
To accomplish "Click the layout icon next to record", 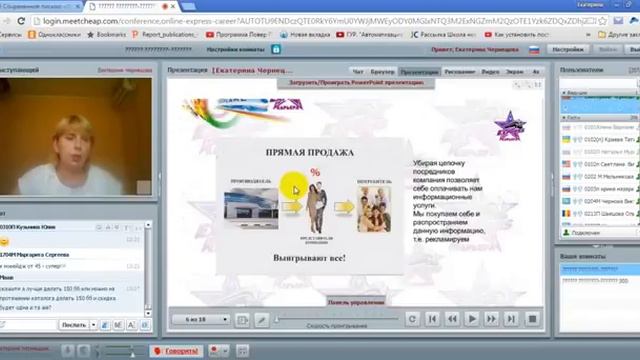I will point(242,351).
